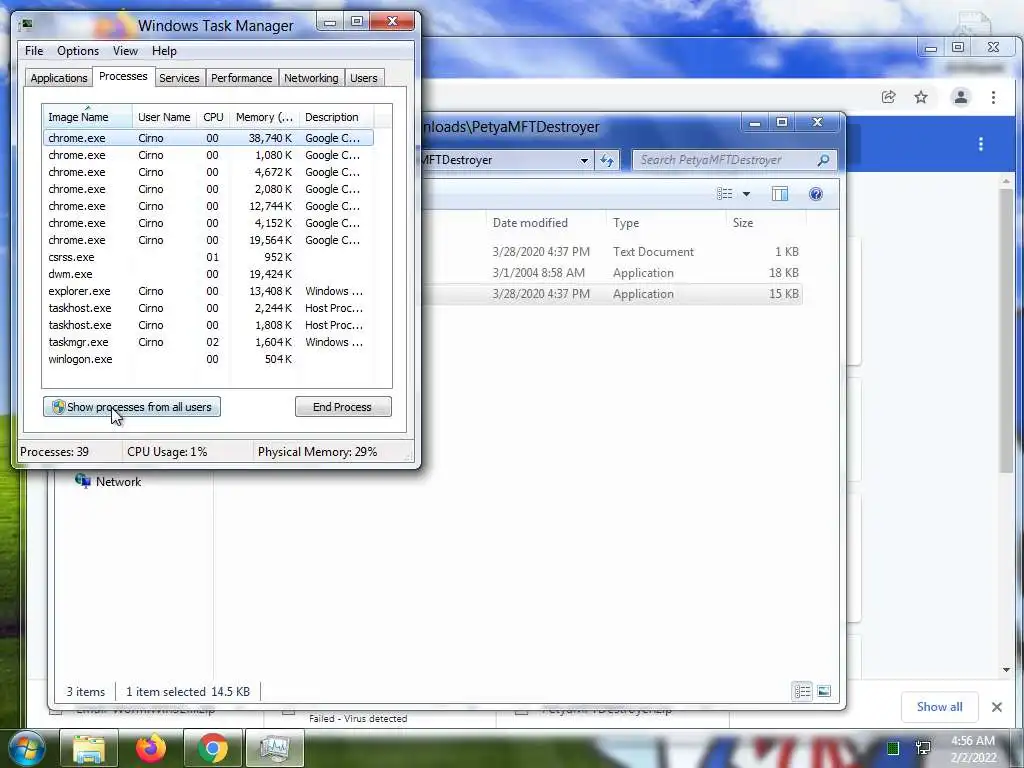Switch to the Networking tab
This screenshot has height=768, width=1024.
[x=311, y=78]
